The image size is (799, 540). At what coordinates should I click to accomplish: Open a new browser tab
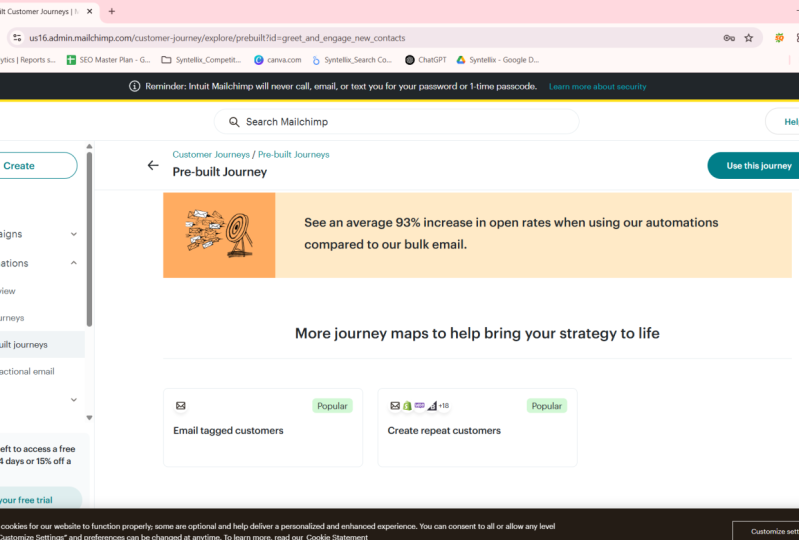pos(112,11)
